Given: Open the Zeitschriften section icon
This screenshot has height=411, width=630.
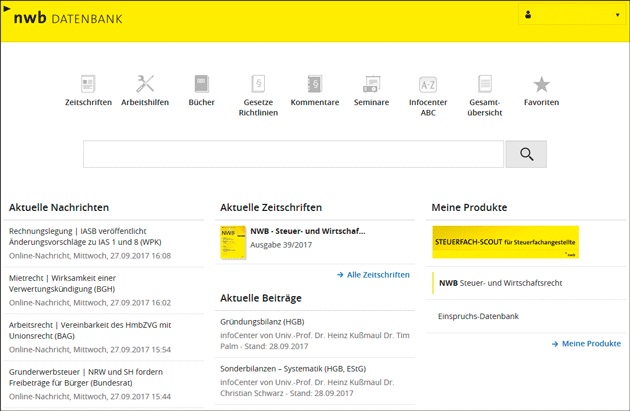Looking at the screenshot, I should click(x=88, y=85).
